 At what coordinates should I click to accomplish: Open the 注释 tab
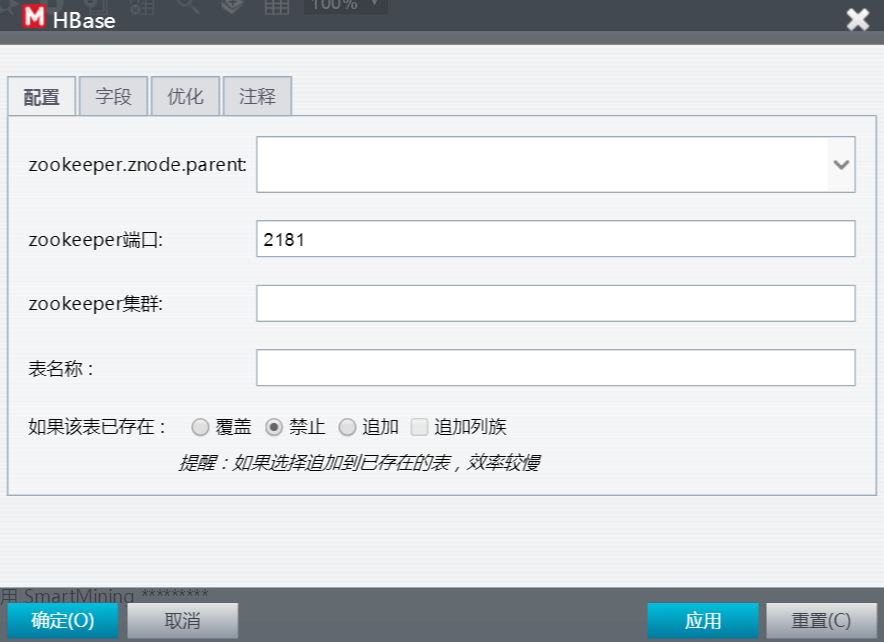coord(258,96)
